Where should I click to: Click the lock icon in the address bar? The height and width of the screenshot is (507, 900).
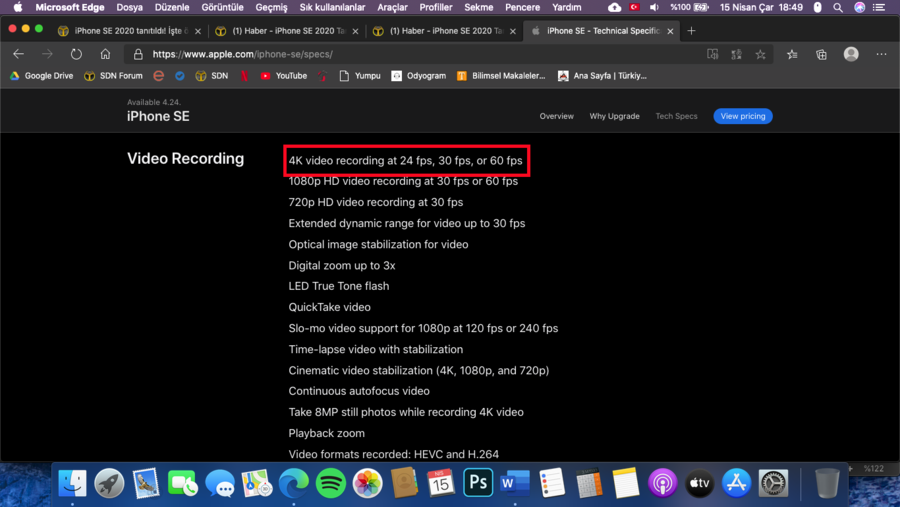[138, 54]
